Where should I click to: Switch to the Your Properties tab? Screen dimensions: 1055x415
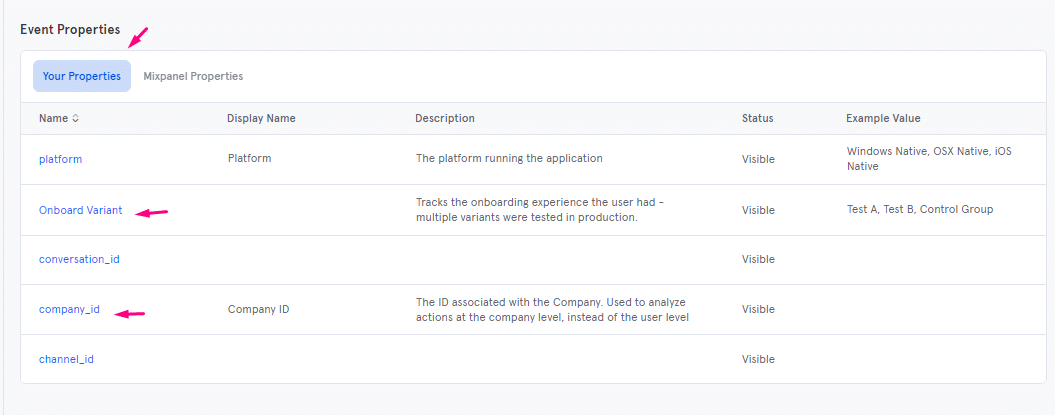point(82,76)
